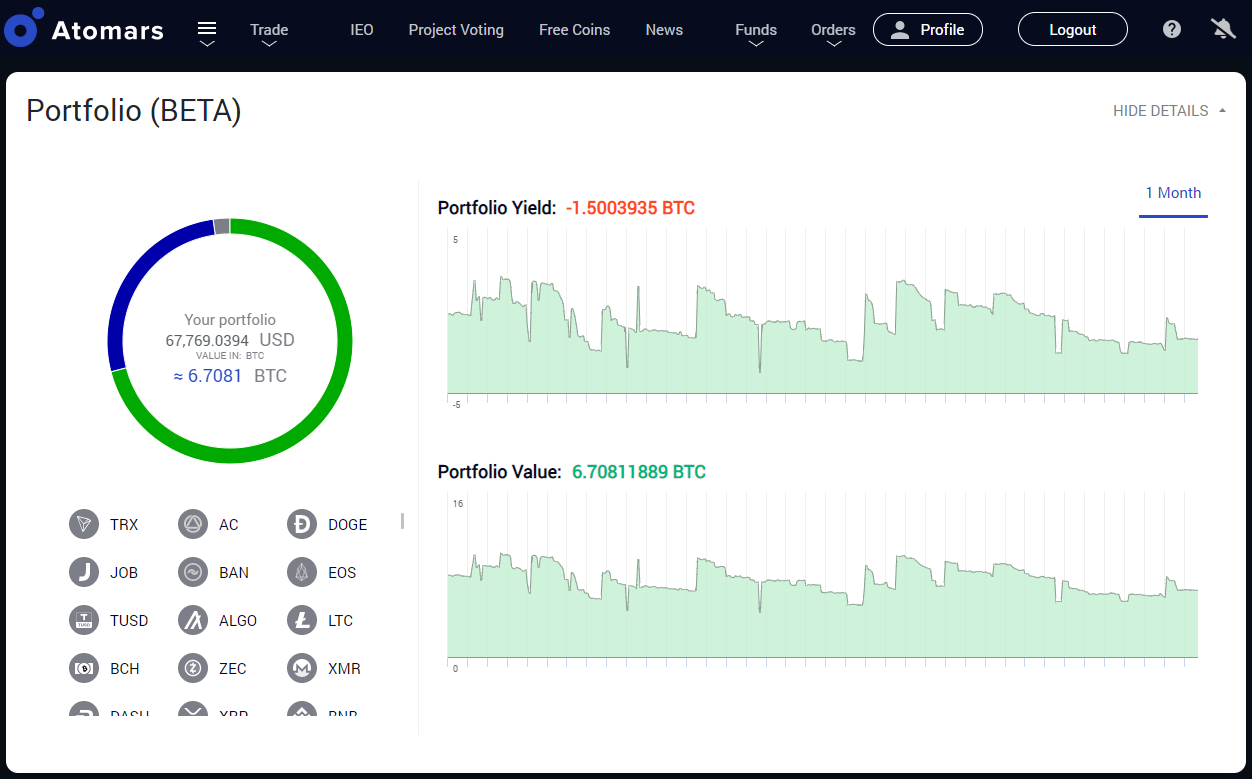Screen dimensions: 1252x779
Task: Click the coin list scrollbar
Action: click(403, 521)
